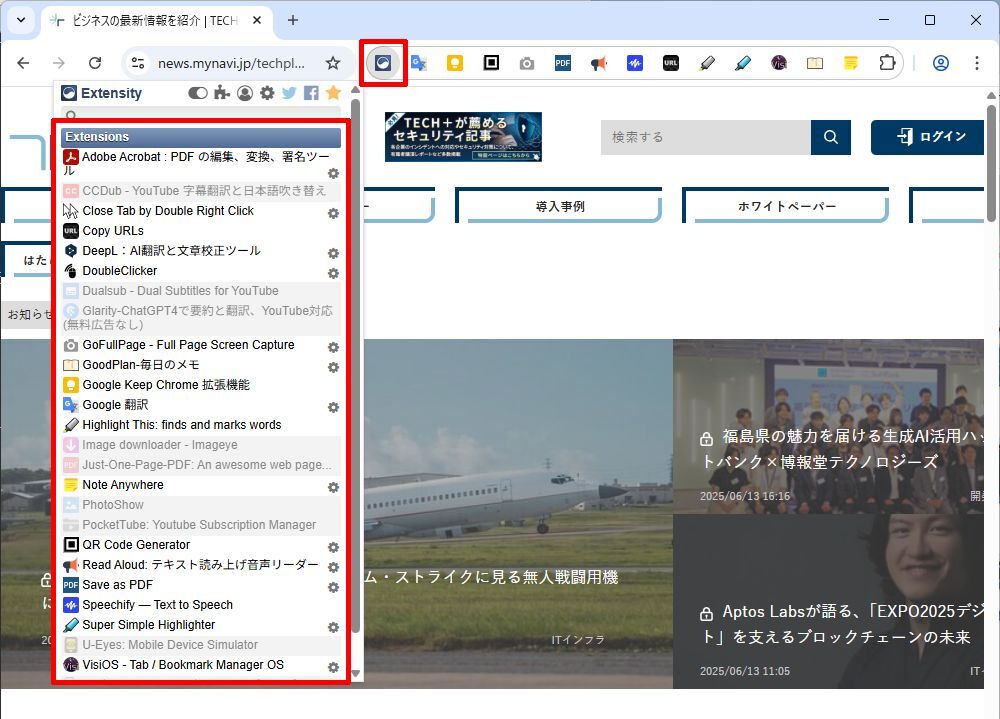Toggle all extensions switch in Extensity header
Image resolution: width=1000 pixels, height=719 pixels.
198,93
